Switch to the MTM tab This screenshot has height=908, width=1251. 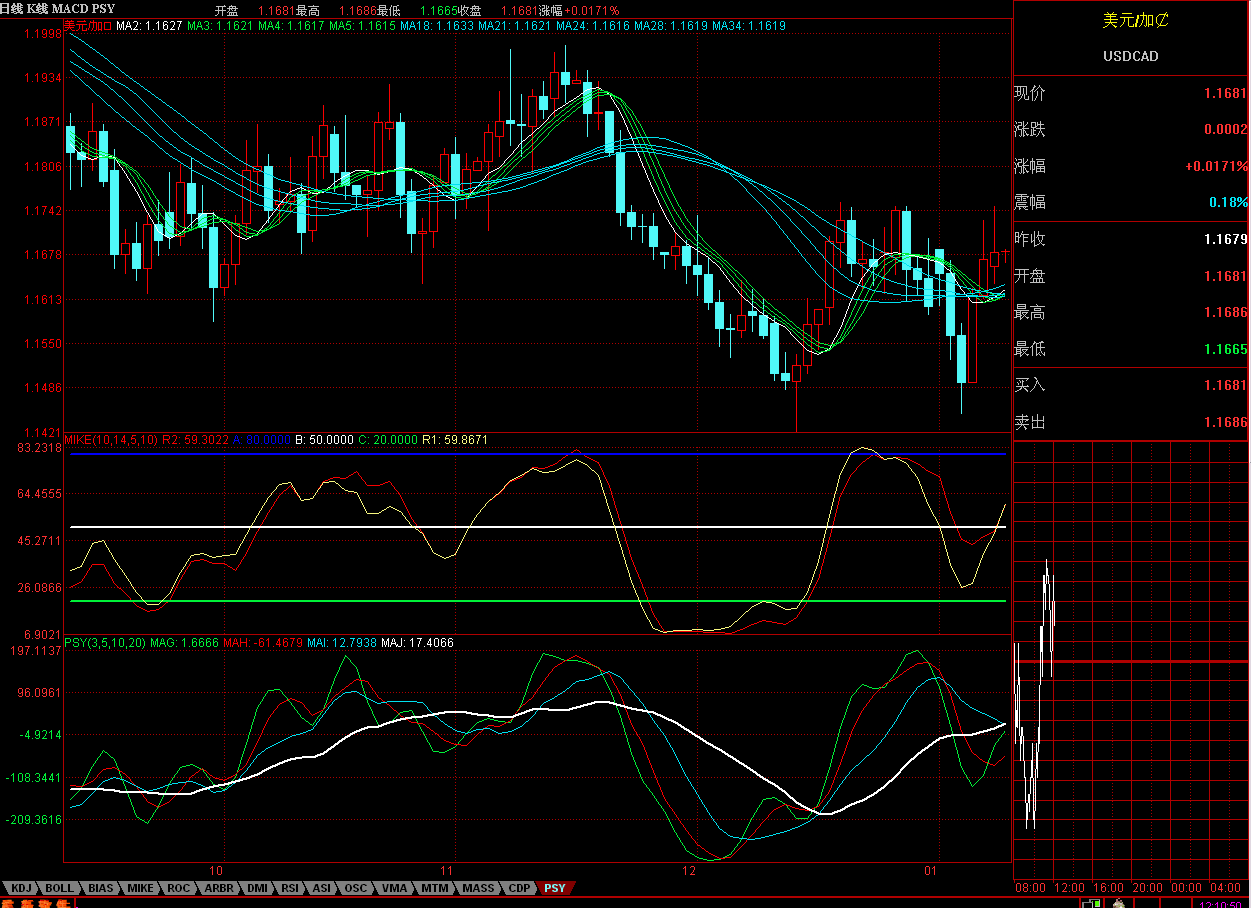[434, 888]
